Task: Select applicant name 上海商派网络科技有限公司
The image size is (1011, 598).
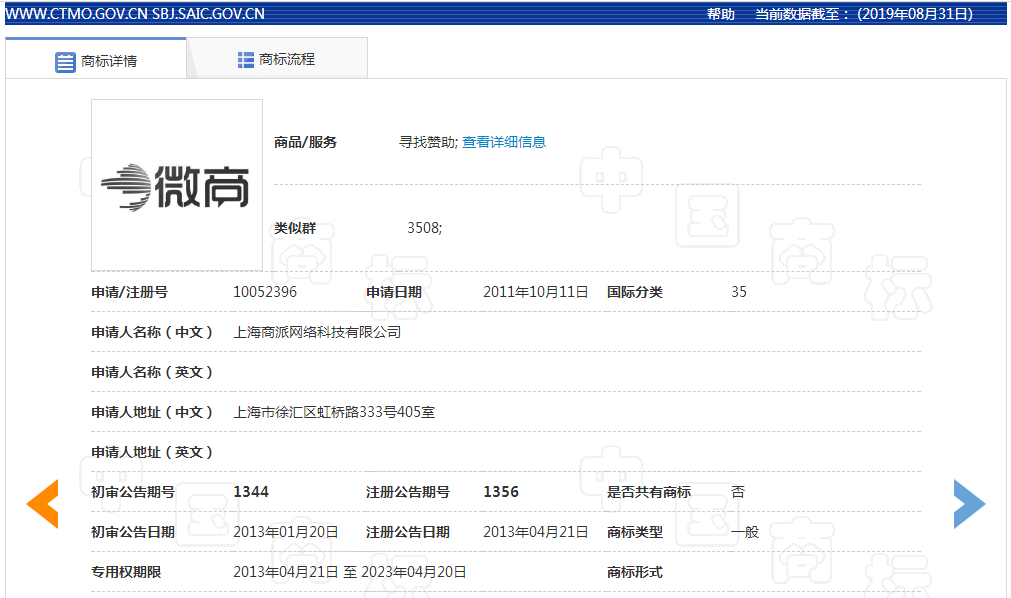Action: [x=317, y=332]
